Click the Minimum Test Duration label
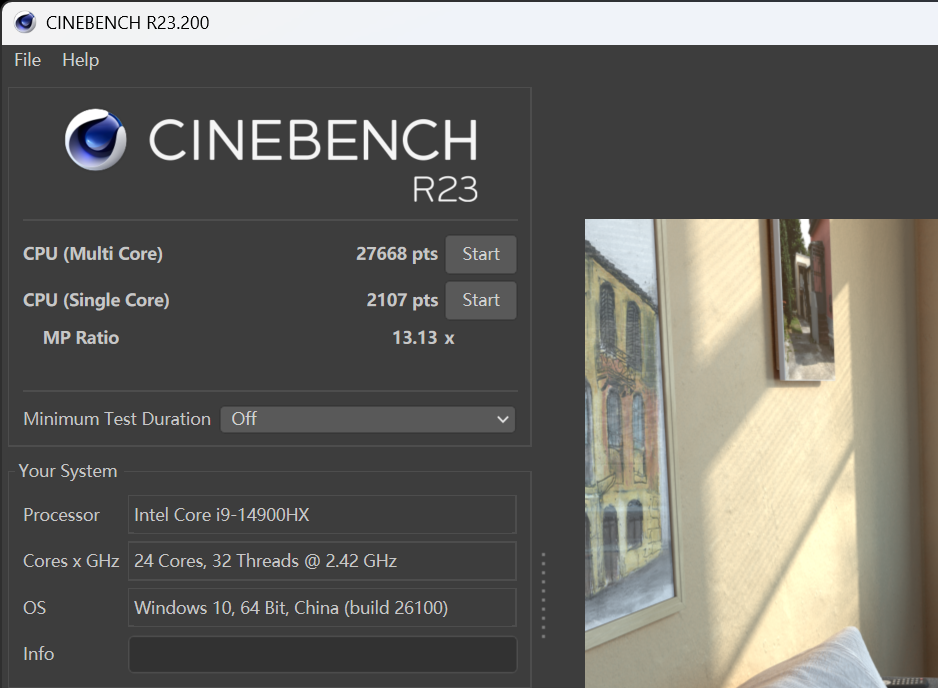The width and height of the screenshot is (938, 688). pyautogui.click(x=117, y=419)
